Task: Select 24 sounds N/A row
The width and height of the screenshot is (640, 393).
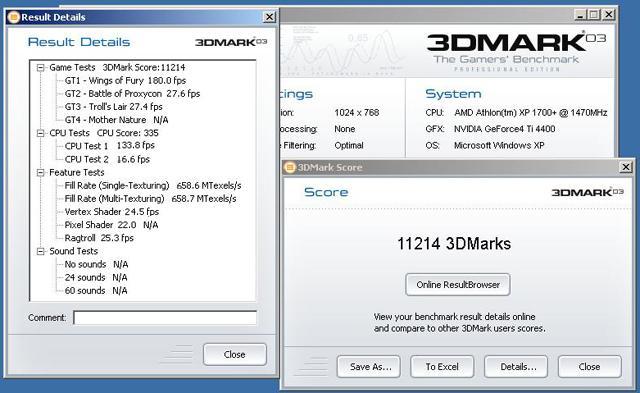Action: click(96, 278)
